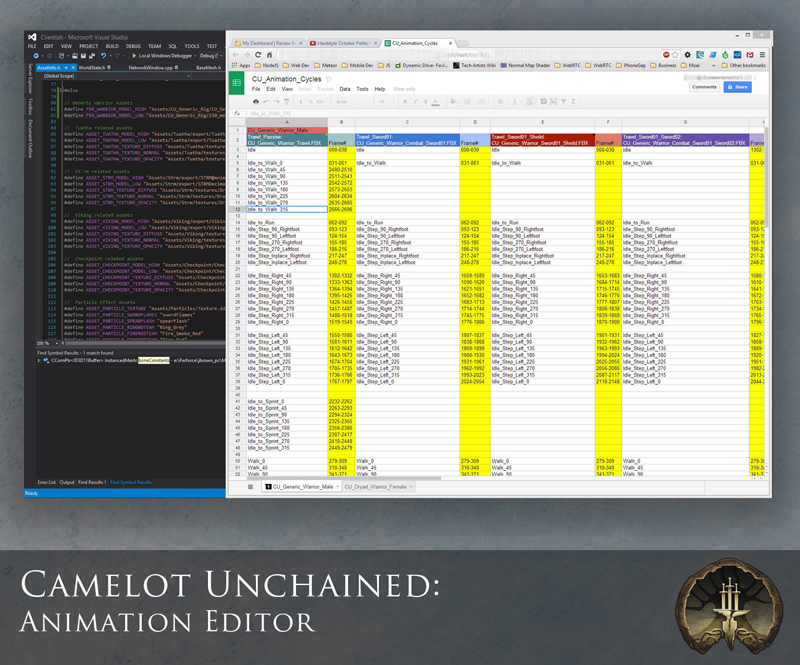Bookmark page with the star icon
Viewport: 800px width, 665px height.
tap(676, 55)
